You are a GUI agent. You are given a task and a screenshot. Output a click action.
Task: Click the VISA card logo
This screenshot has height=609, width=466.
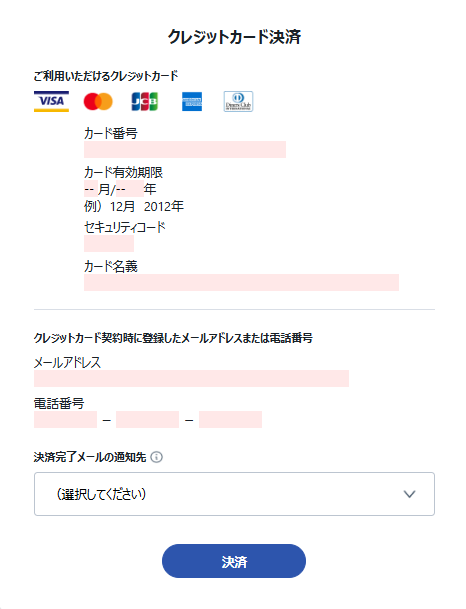coord(51,101)
